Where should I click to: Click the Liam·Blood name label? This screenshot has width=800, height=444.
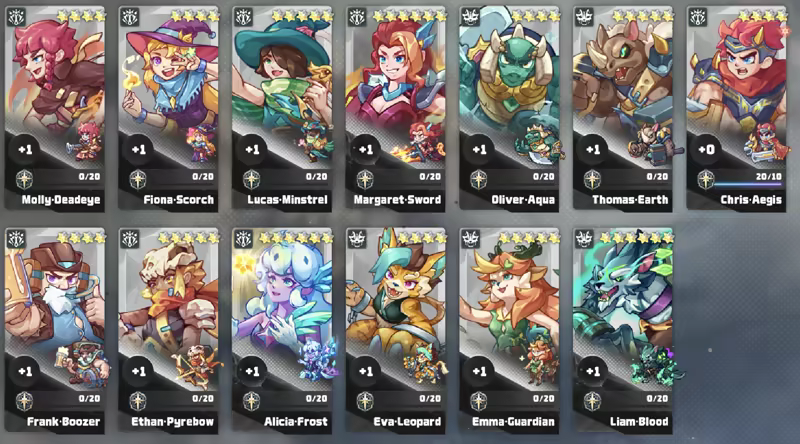point(639,422)
